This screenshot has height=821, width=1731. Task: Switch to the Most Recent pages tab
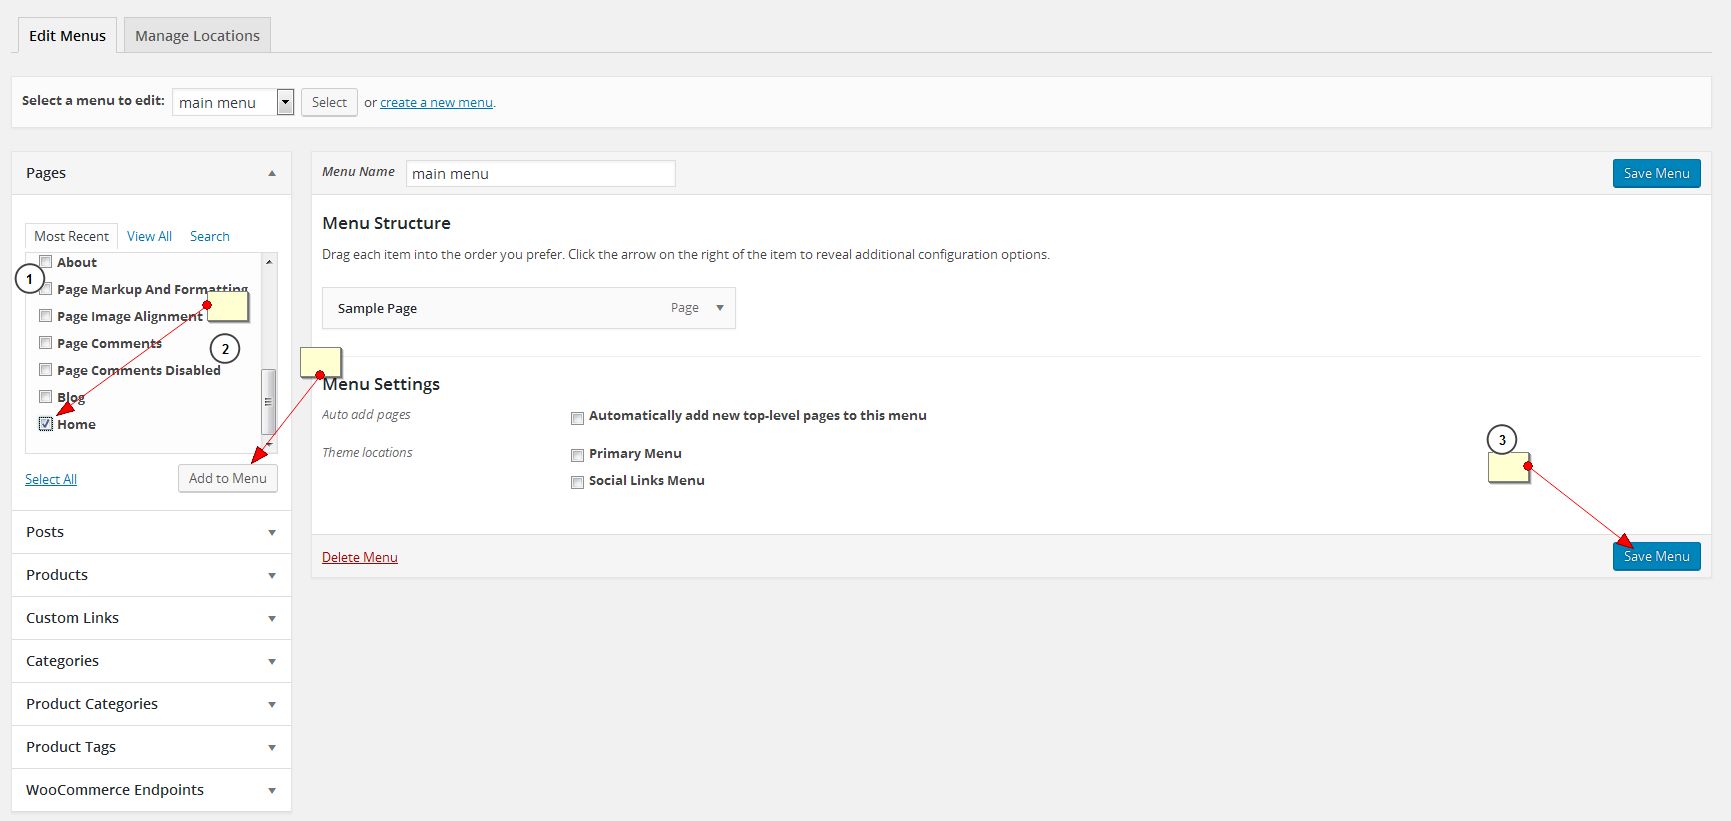[71, 236]
